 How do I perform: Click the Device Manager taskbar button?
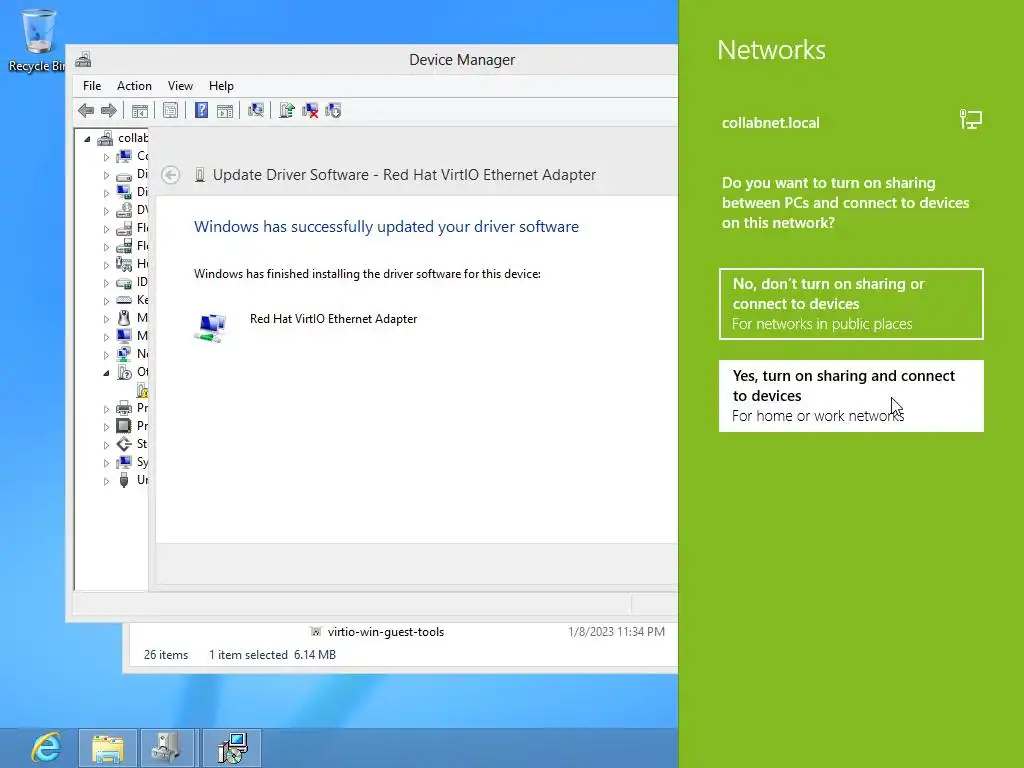pyautogui.click(x=167, y=748)
